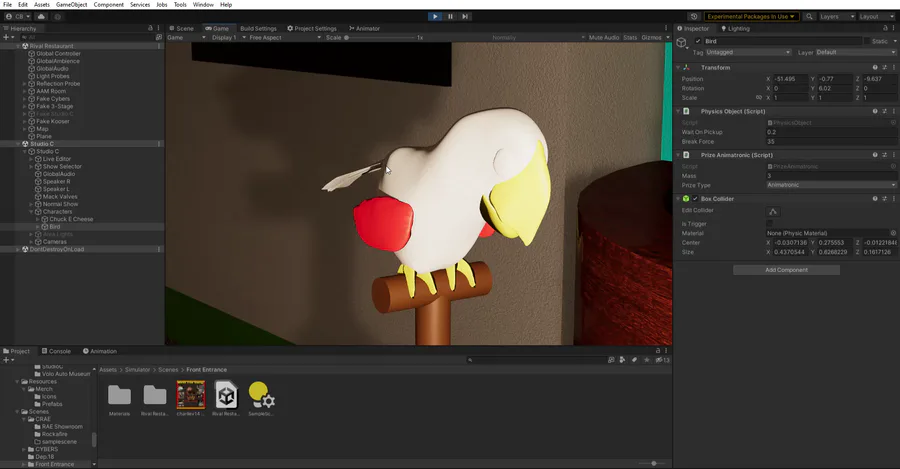Open Physics Object component kebab menu

[x=894, y=111]
